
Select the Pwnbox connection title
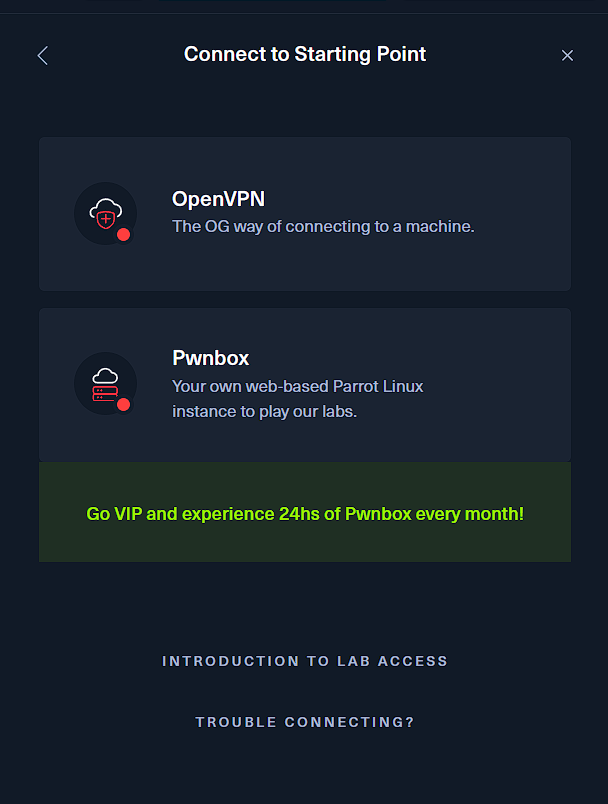pos(210,358)
